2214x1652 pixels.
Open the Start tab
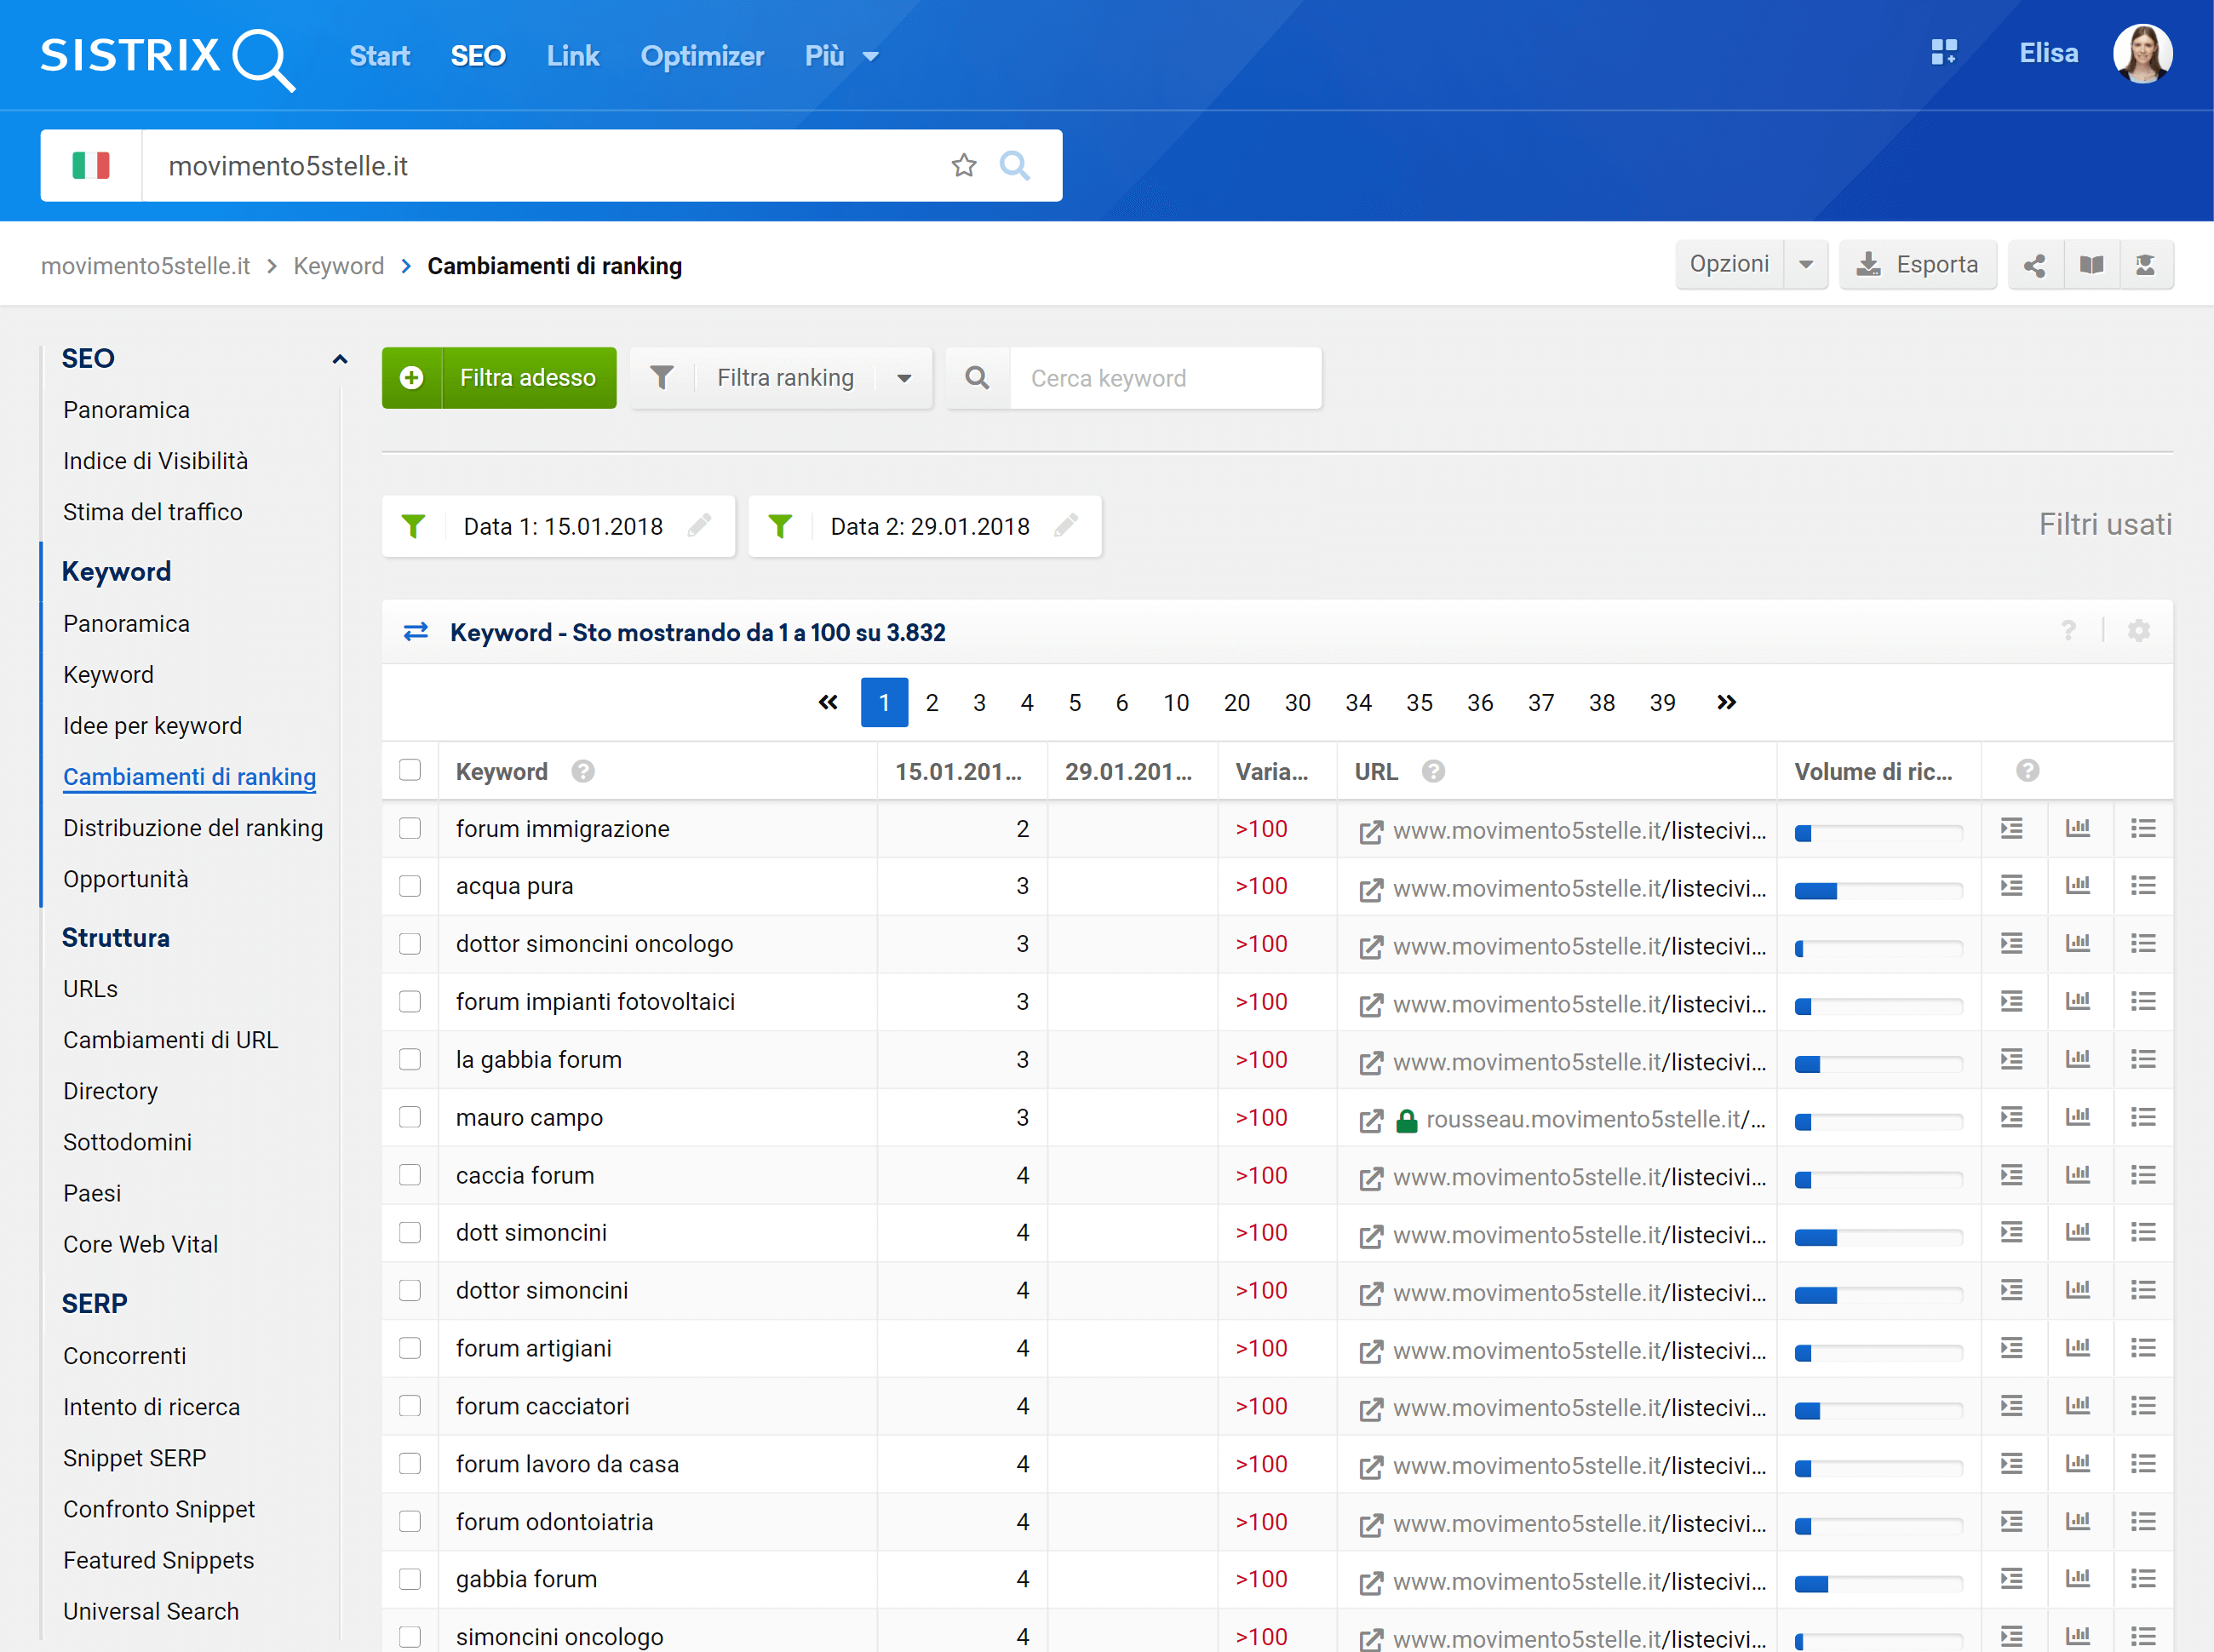click(379, 56)
